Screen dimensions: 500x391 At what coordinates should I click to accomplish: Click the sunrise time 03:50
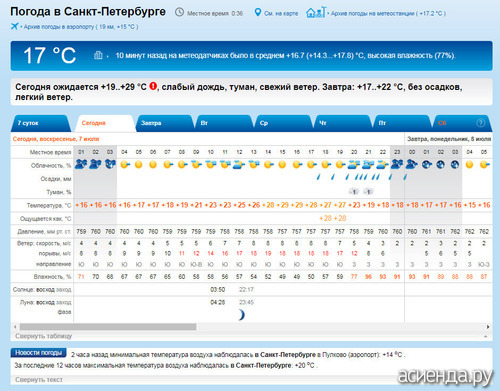pyautogui.click(x=218, y=289)
